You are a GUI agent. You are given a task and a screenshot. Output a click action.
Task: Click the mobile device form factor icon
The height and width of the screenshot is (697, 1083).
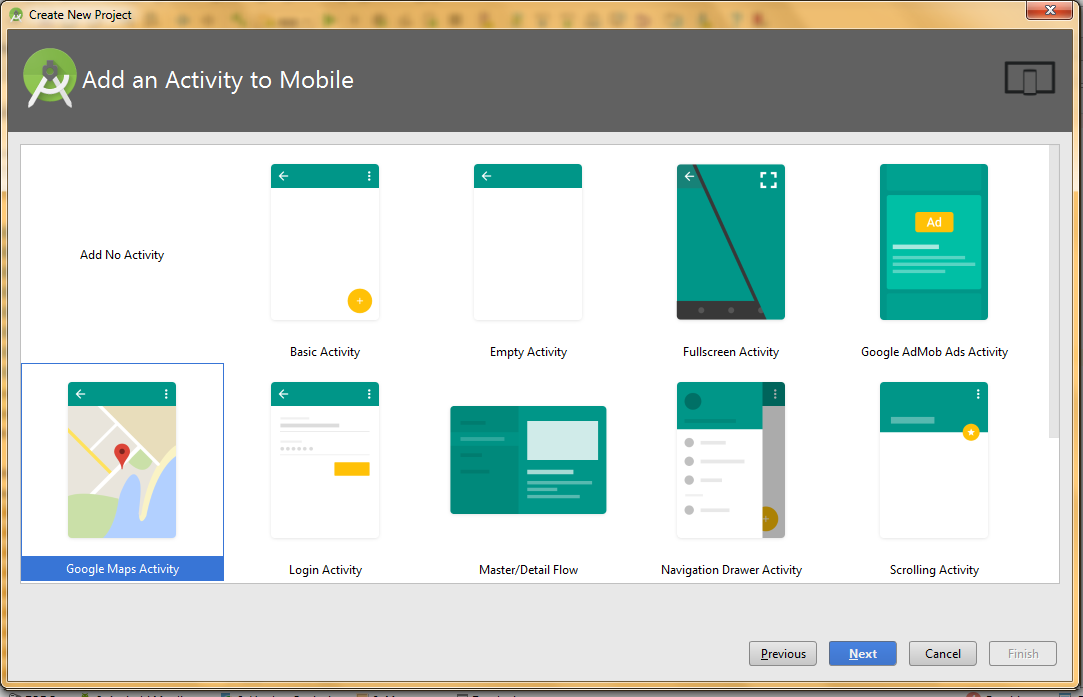[x=1029, y=79]
